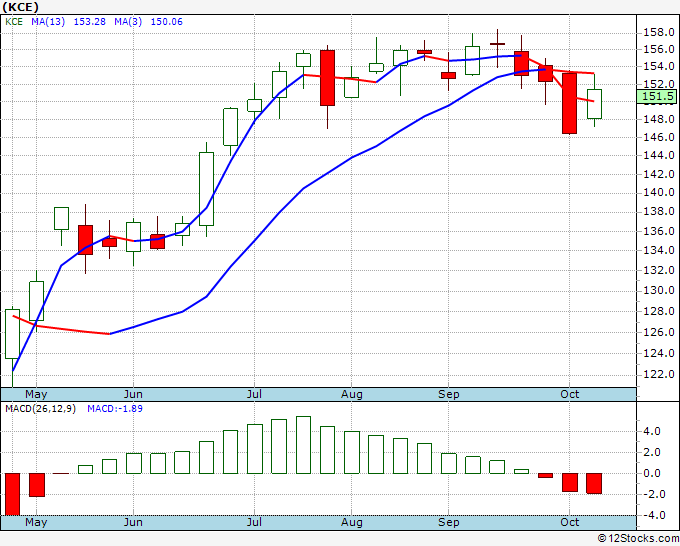Click the 4.0 MACD axis label
The height and width of the screenshot is (546, 680).
click(x=652, y=432)
